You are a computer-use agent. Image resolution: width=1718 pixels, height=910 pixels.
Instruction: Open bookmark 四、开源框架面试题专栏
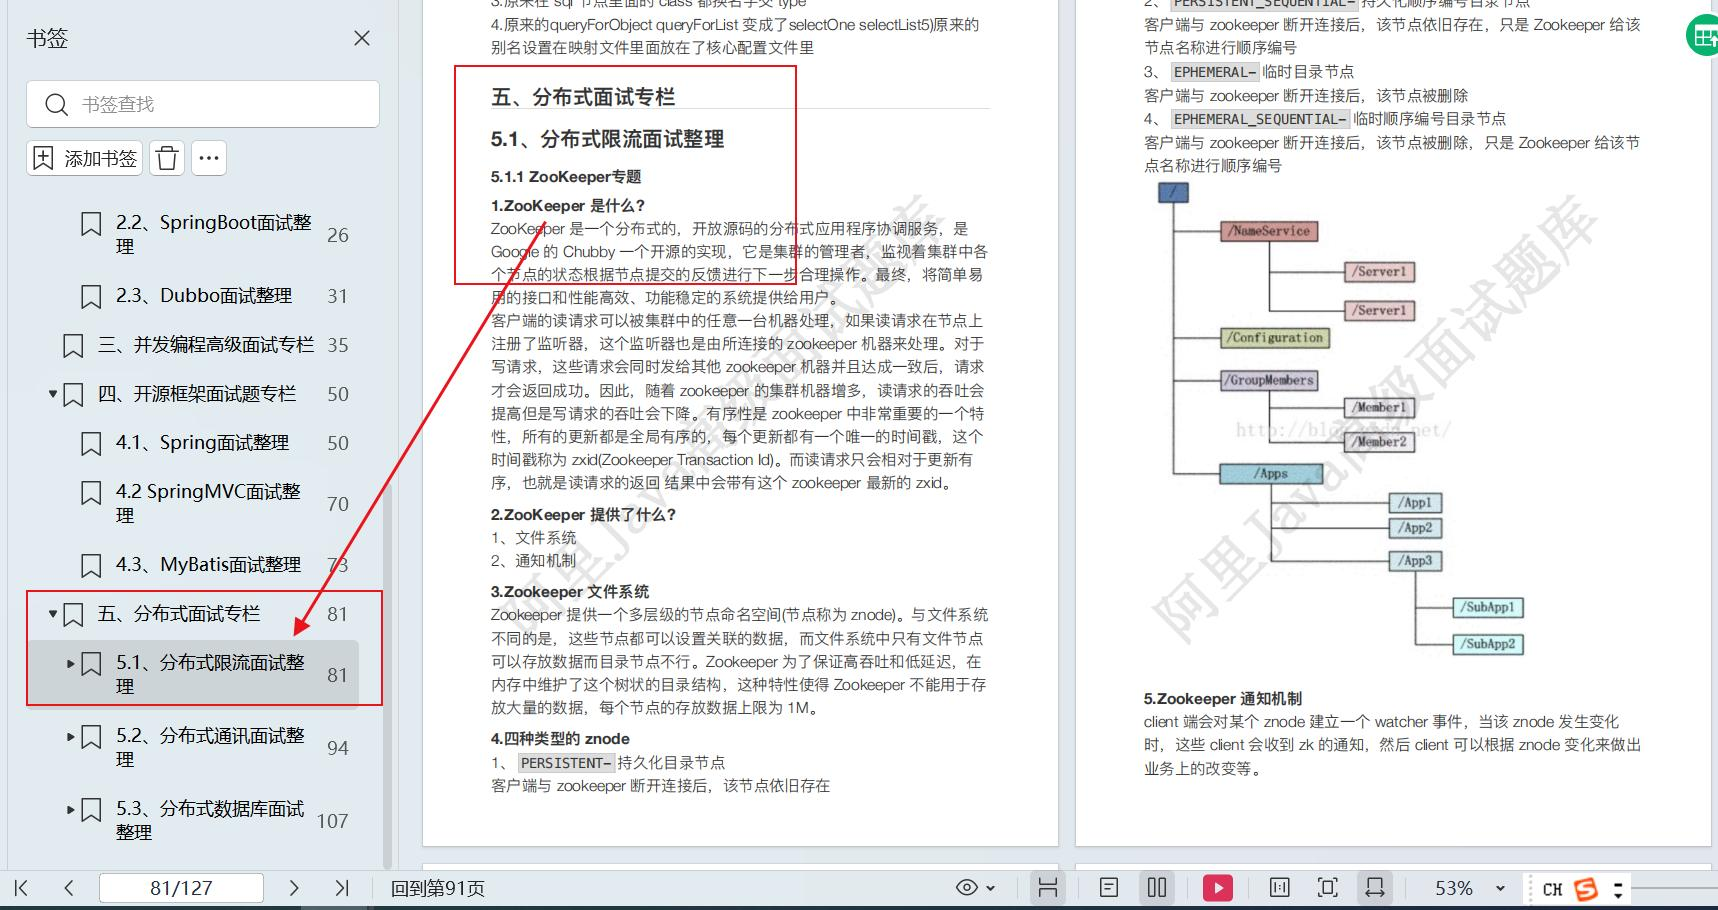pos(197,394)
